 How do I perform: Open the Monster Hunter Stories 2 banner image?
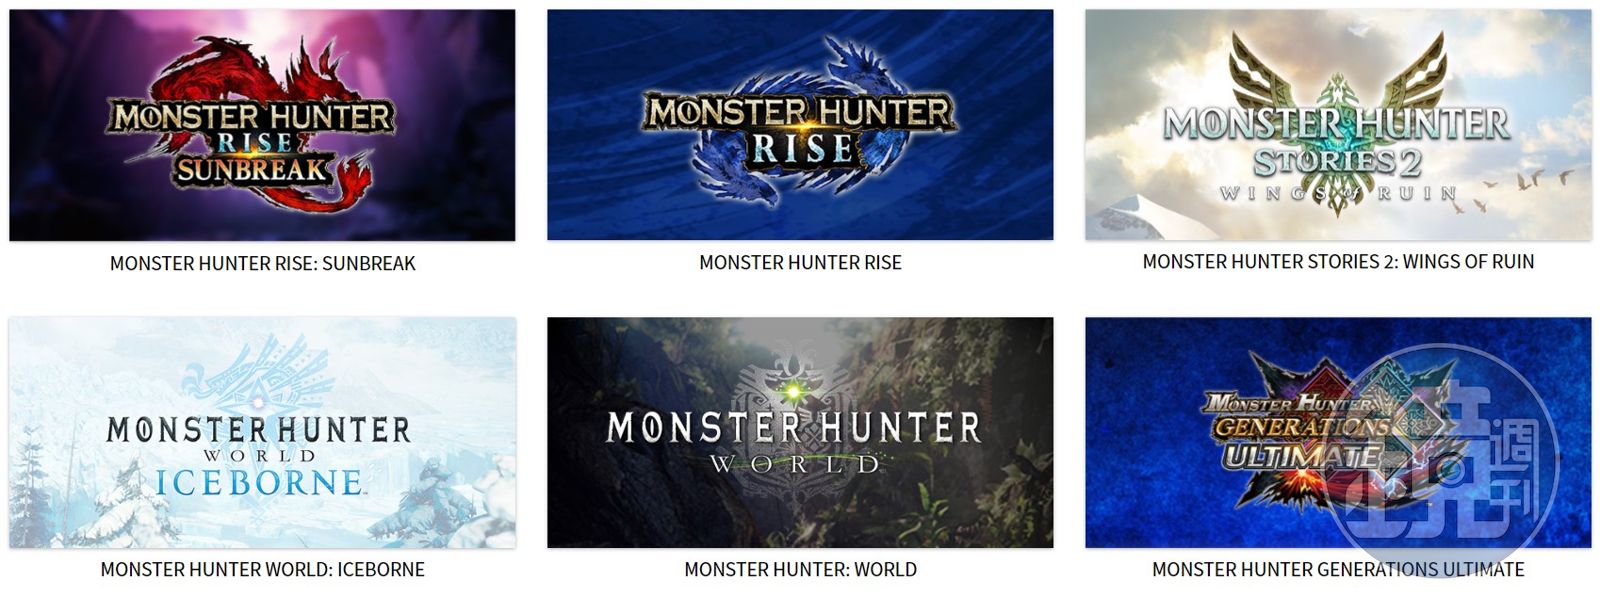click(x=1338, y=125)
